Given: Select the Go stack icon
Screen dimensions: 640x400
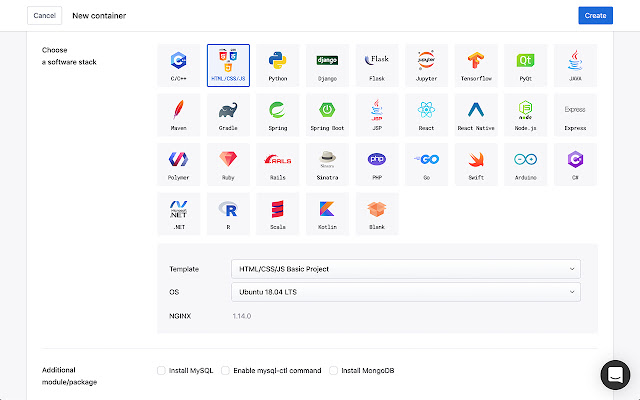Looking at the screenshot, I should coord(427,164).
